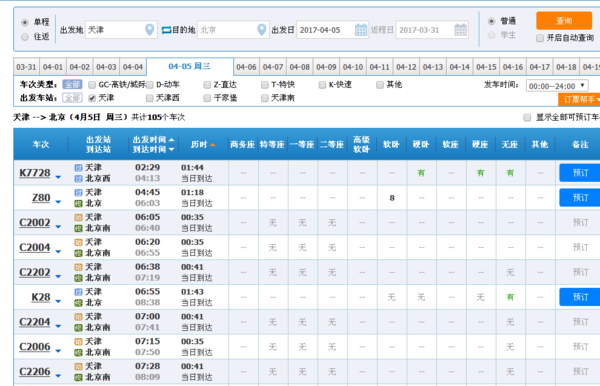Check the 天津西 departure station checkbox
This screenshot has width=600, height=386.
pos(150,98)
